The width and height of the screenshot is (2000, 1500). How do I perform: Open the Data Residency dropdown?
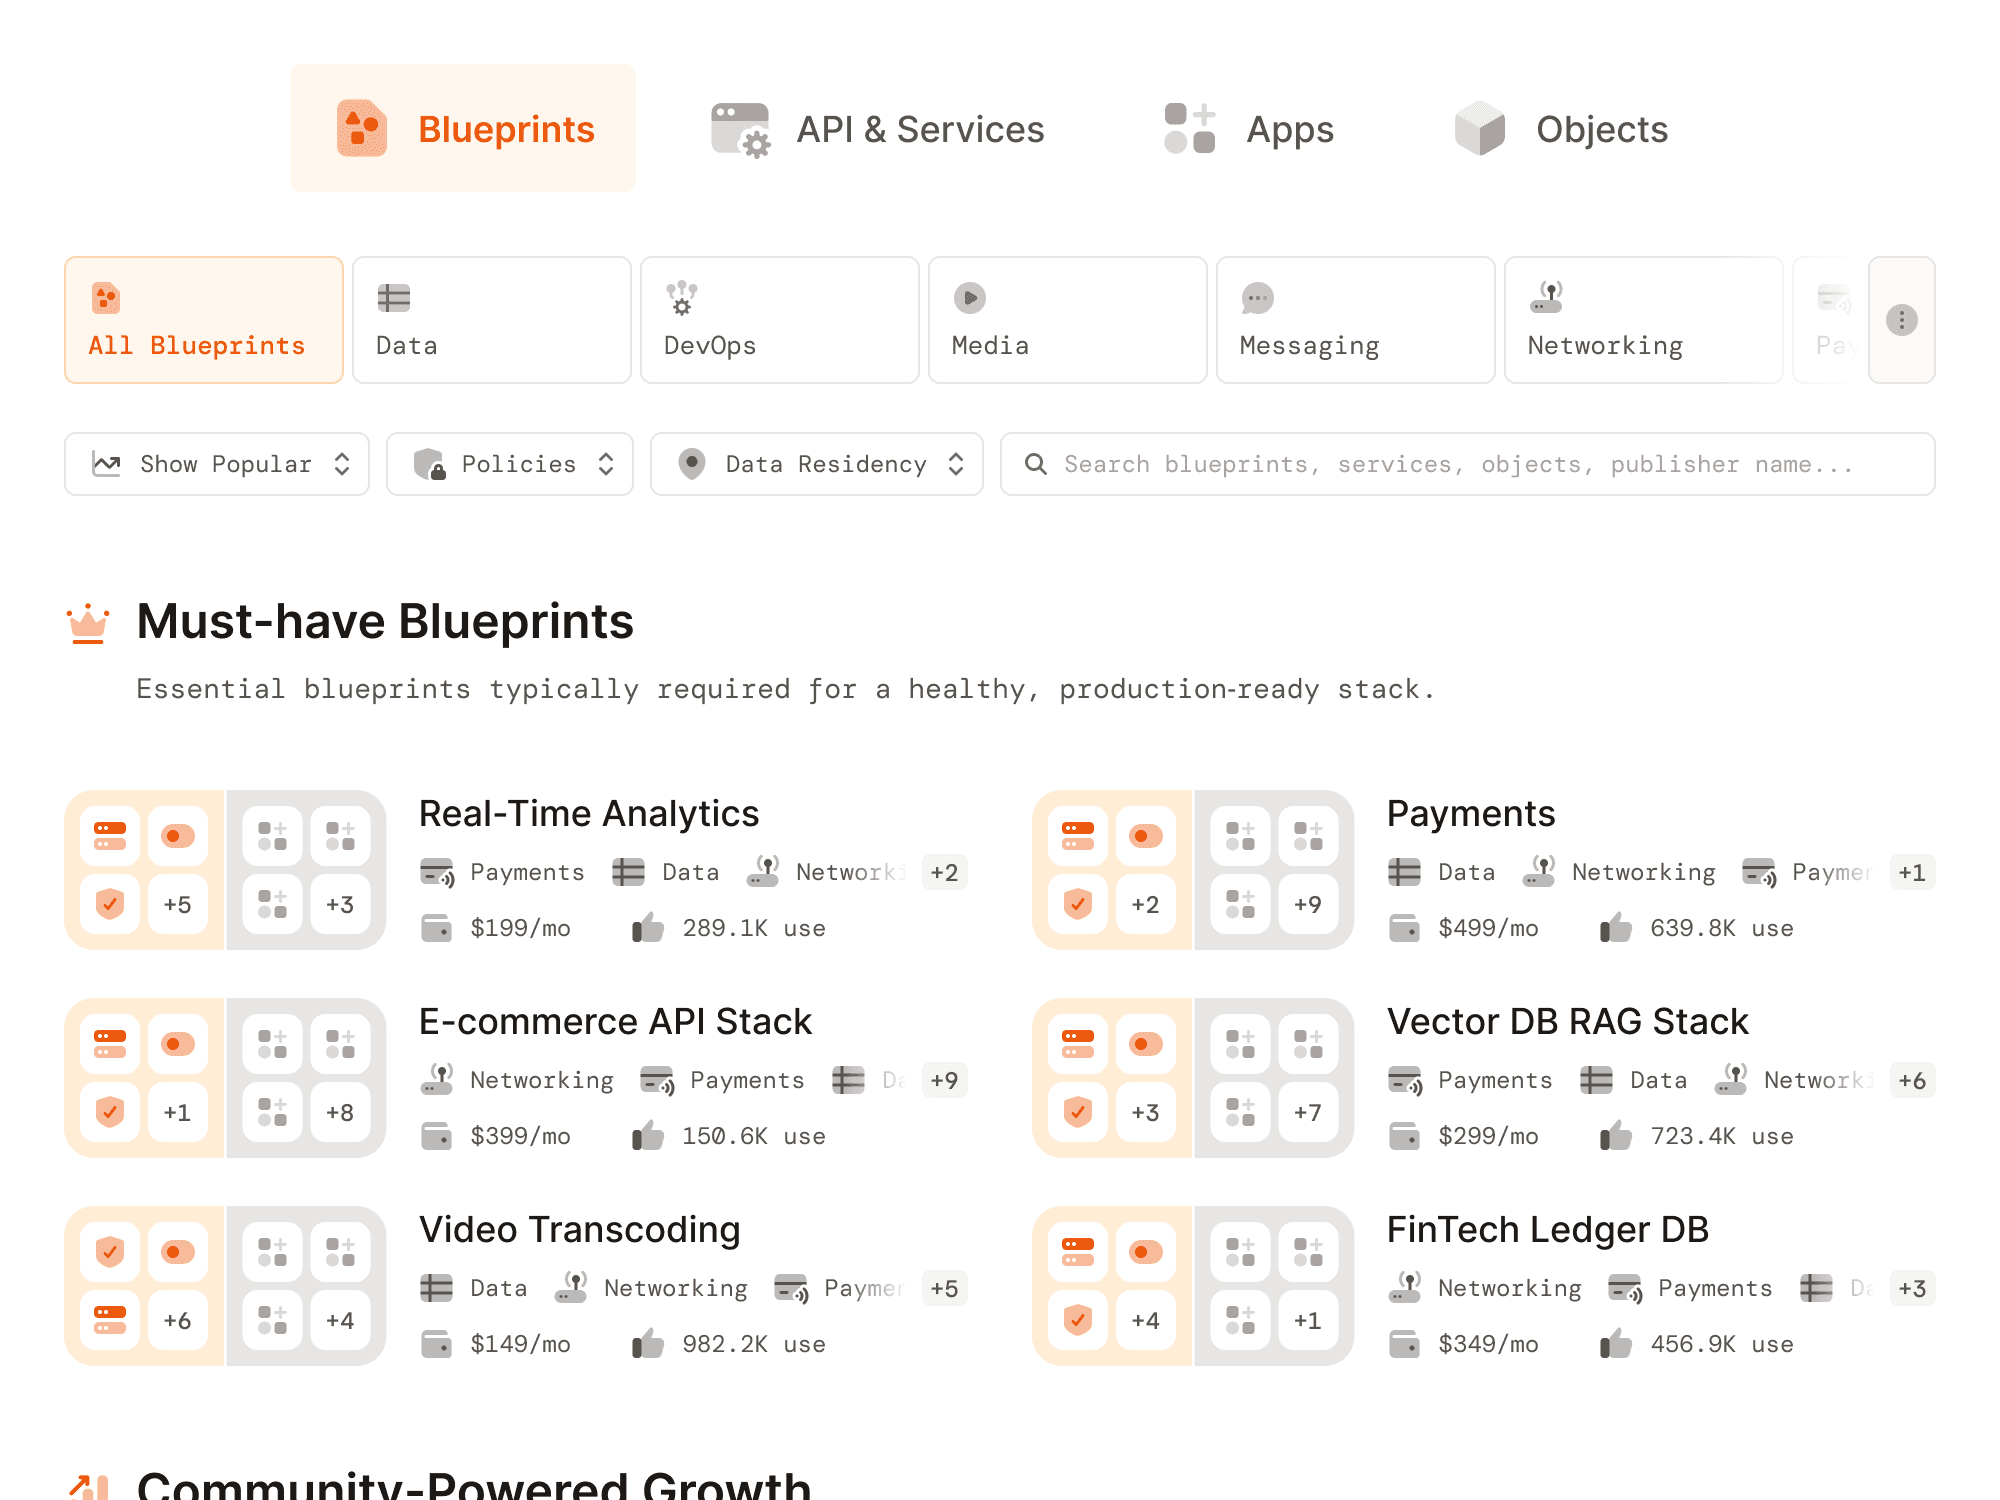point(815,463)
